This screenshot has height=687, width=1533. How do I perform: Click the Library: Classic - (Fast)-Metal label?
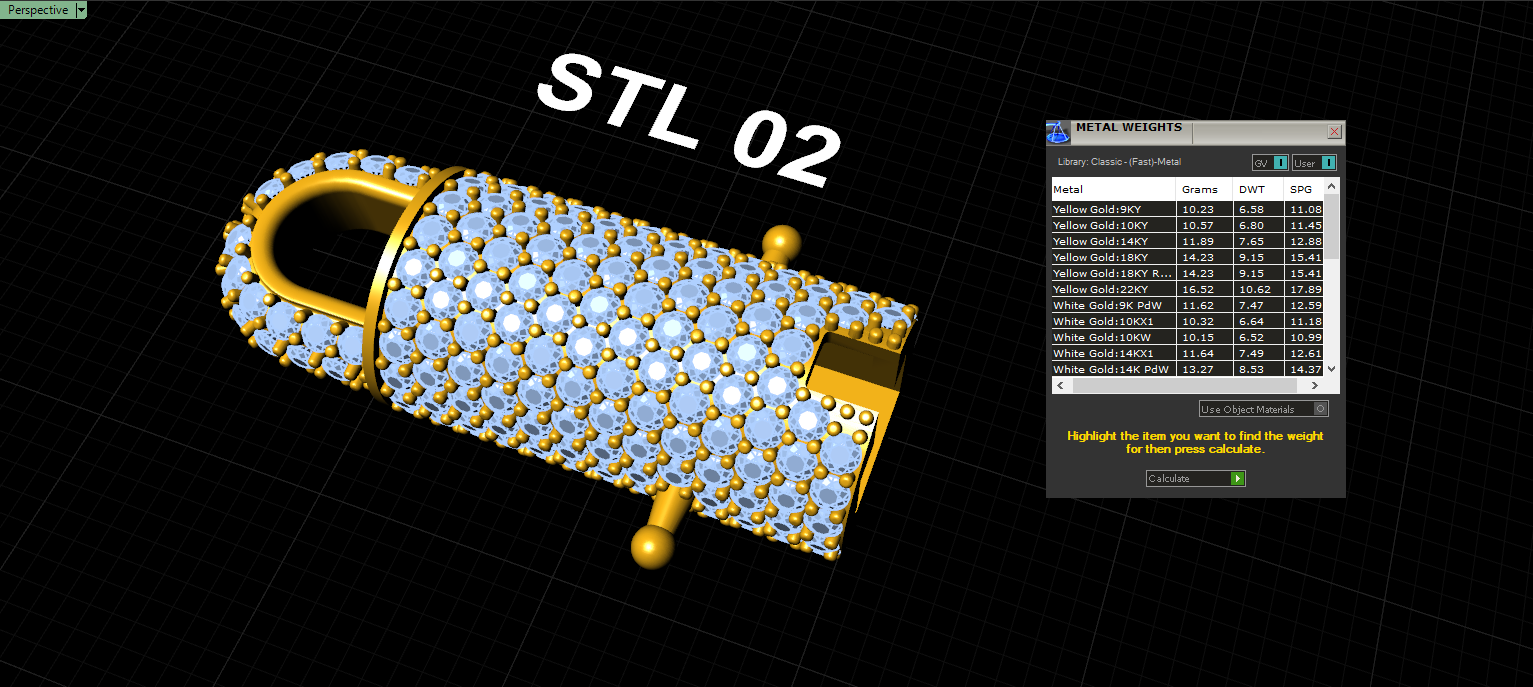(1120, 161)
